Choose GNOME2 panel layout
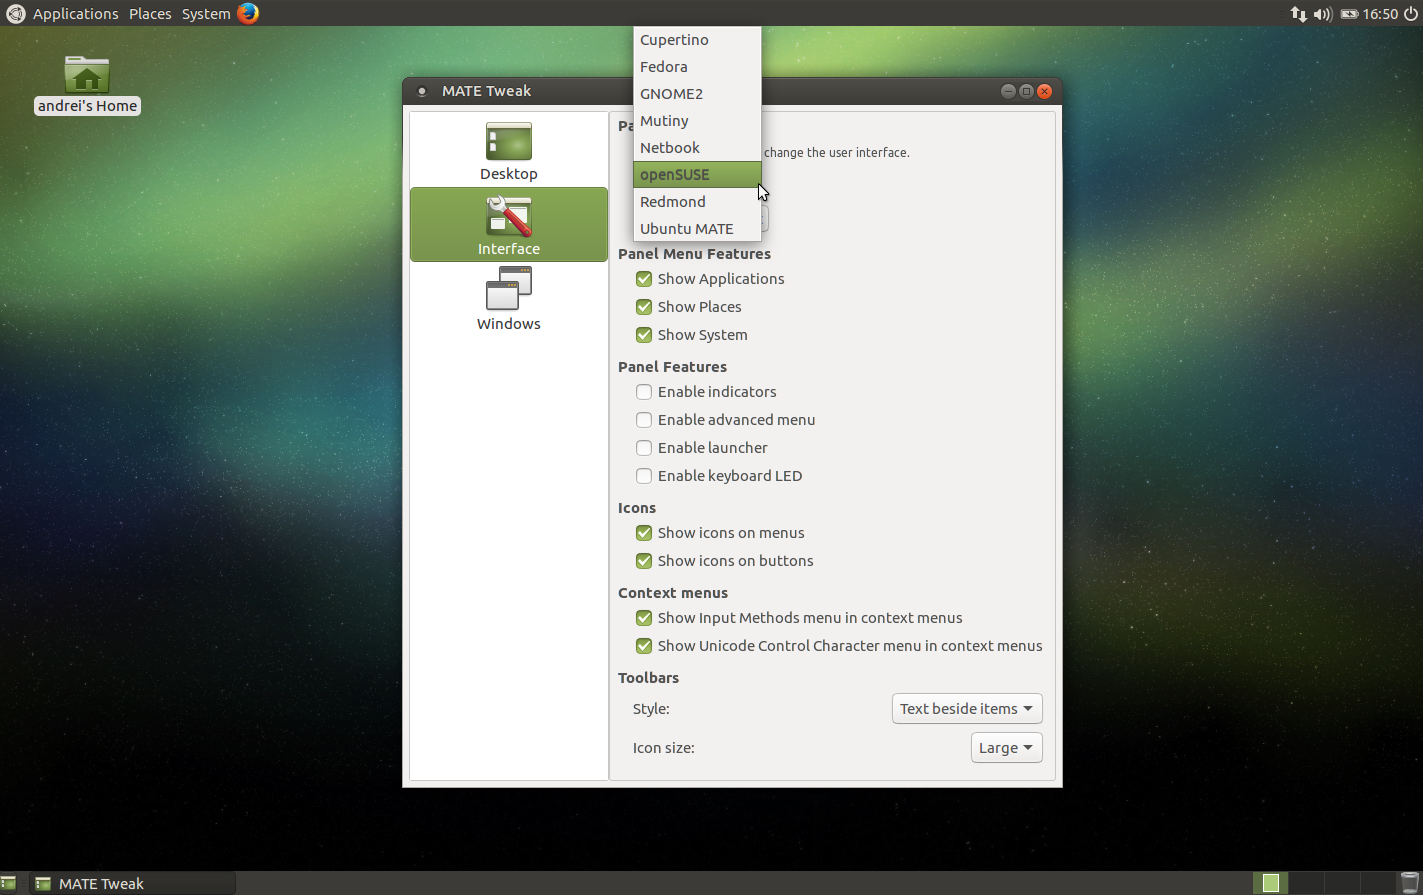Screen dimensions: 1423x895 point(697,94)
